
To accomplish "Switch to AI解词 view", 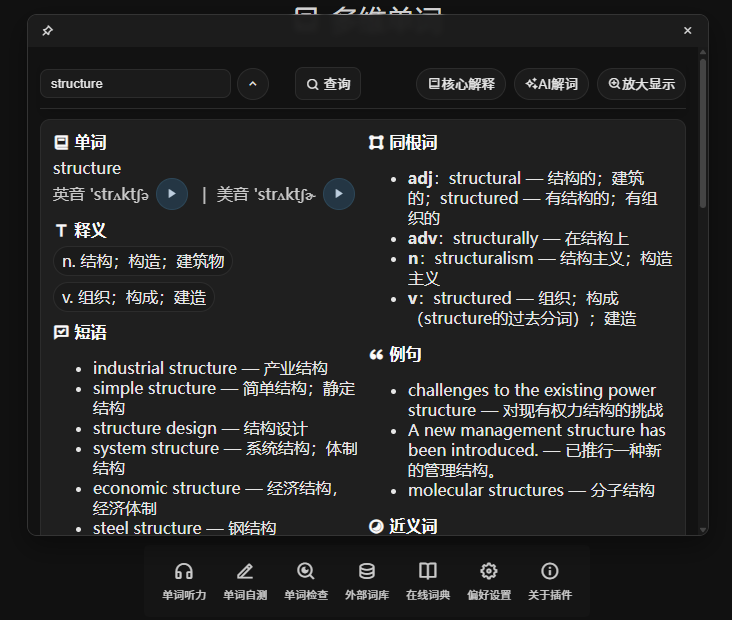I will coord(551,84).
